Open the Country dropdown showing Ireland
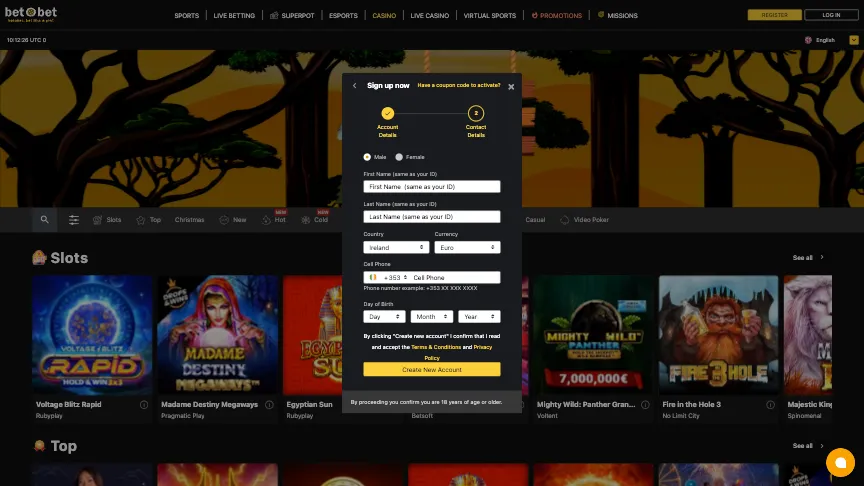The width and height of the screenshot is (864, 486). [x=396, y=247]
